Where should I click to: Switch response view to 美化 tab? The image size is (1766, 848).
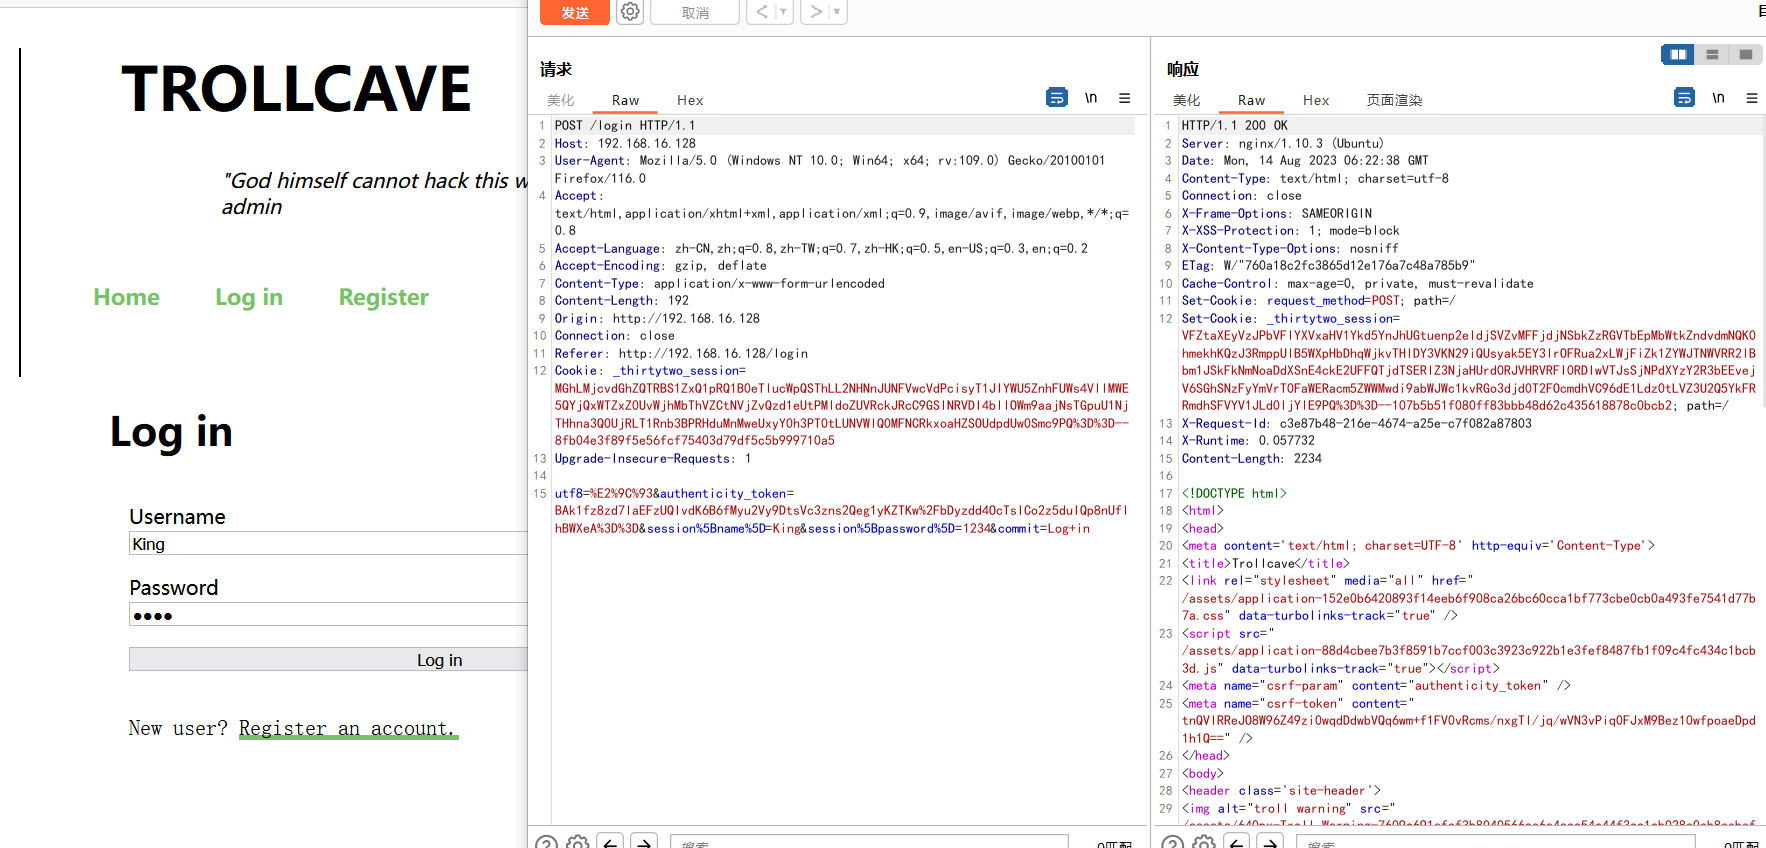click(1187, 100)
